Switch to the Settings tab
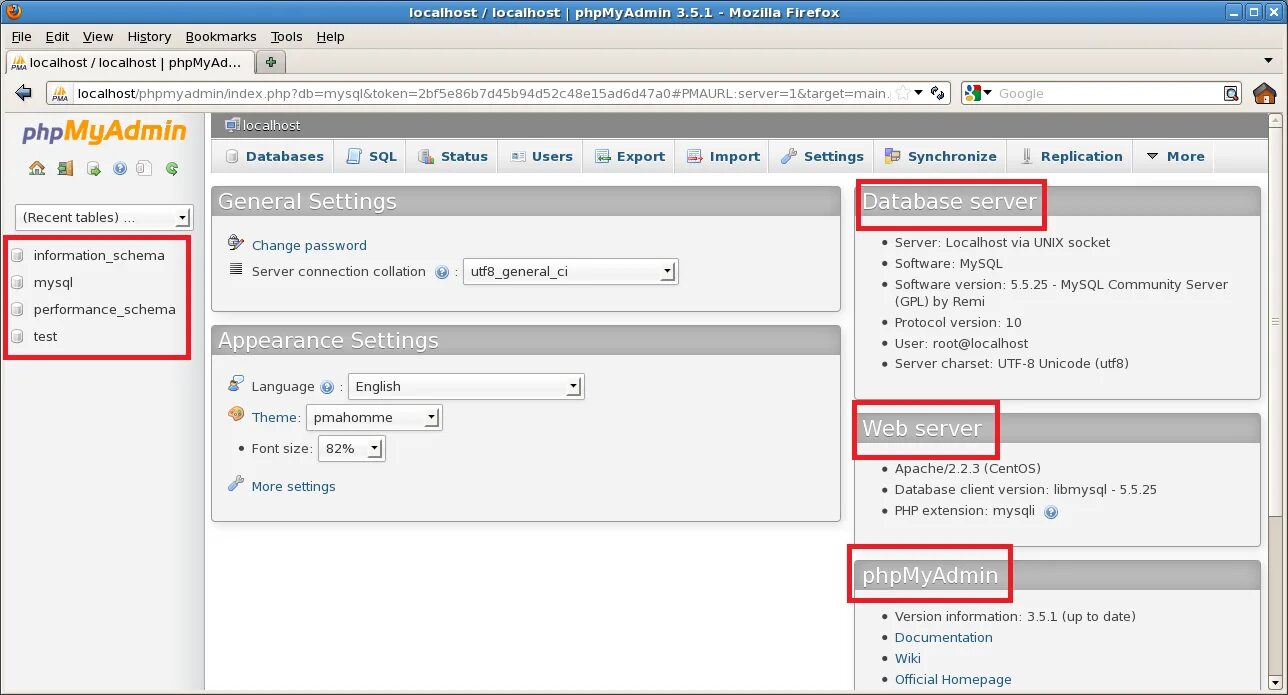 [x=822, y=156]
